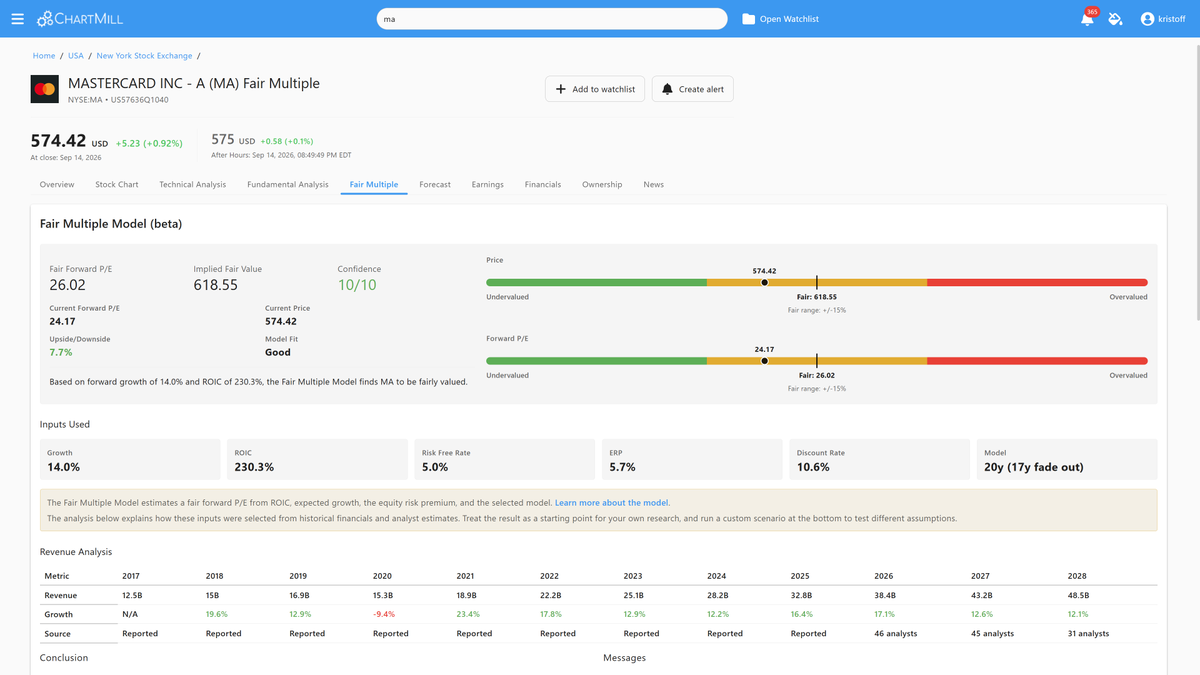Image resolution: width=1200 pixels, height=675 pixels.
Task: Switch to the Overview tab
Action: point(57,185)
